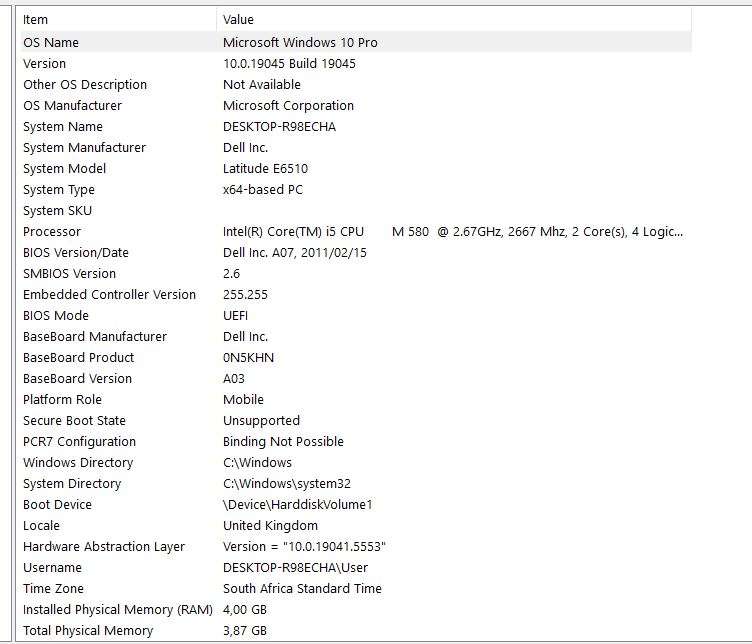Click the Item column header
752x644 pixels.
click(x=118, y=20)
